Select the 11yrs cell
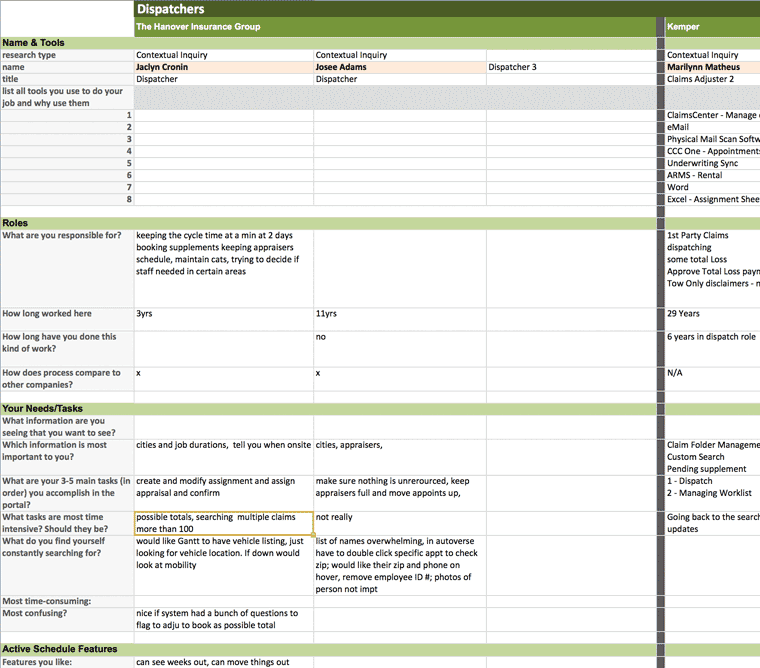The height and width of the screenshot is (668, 760). click(x=400, y=319)
